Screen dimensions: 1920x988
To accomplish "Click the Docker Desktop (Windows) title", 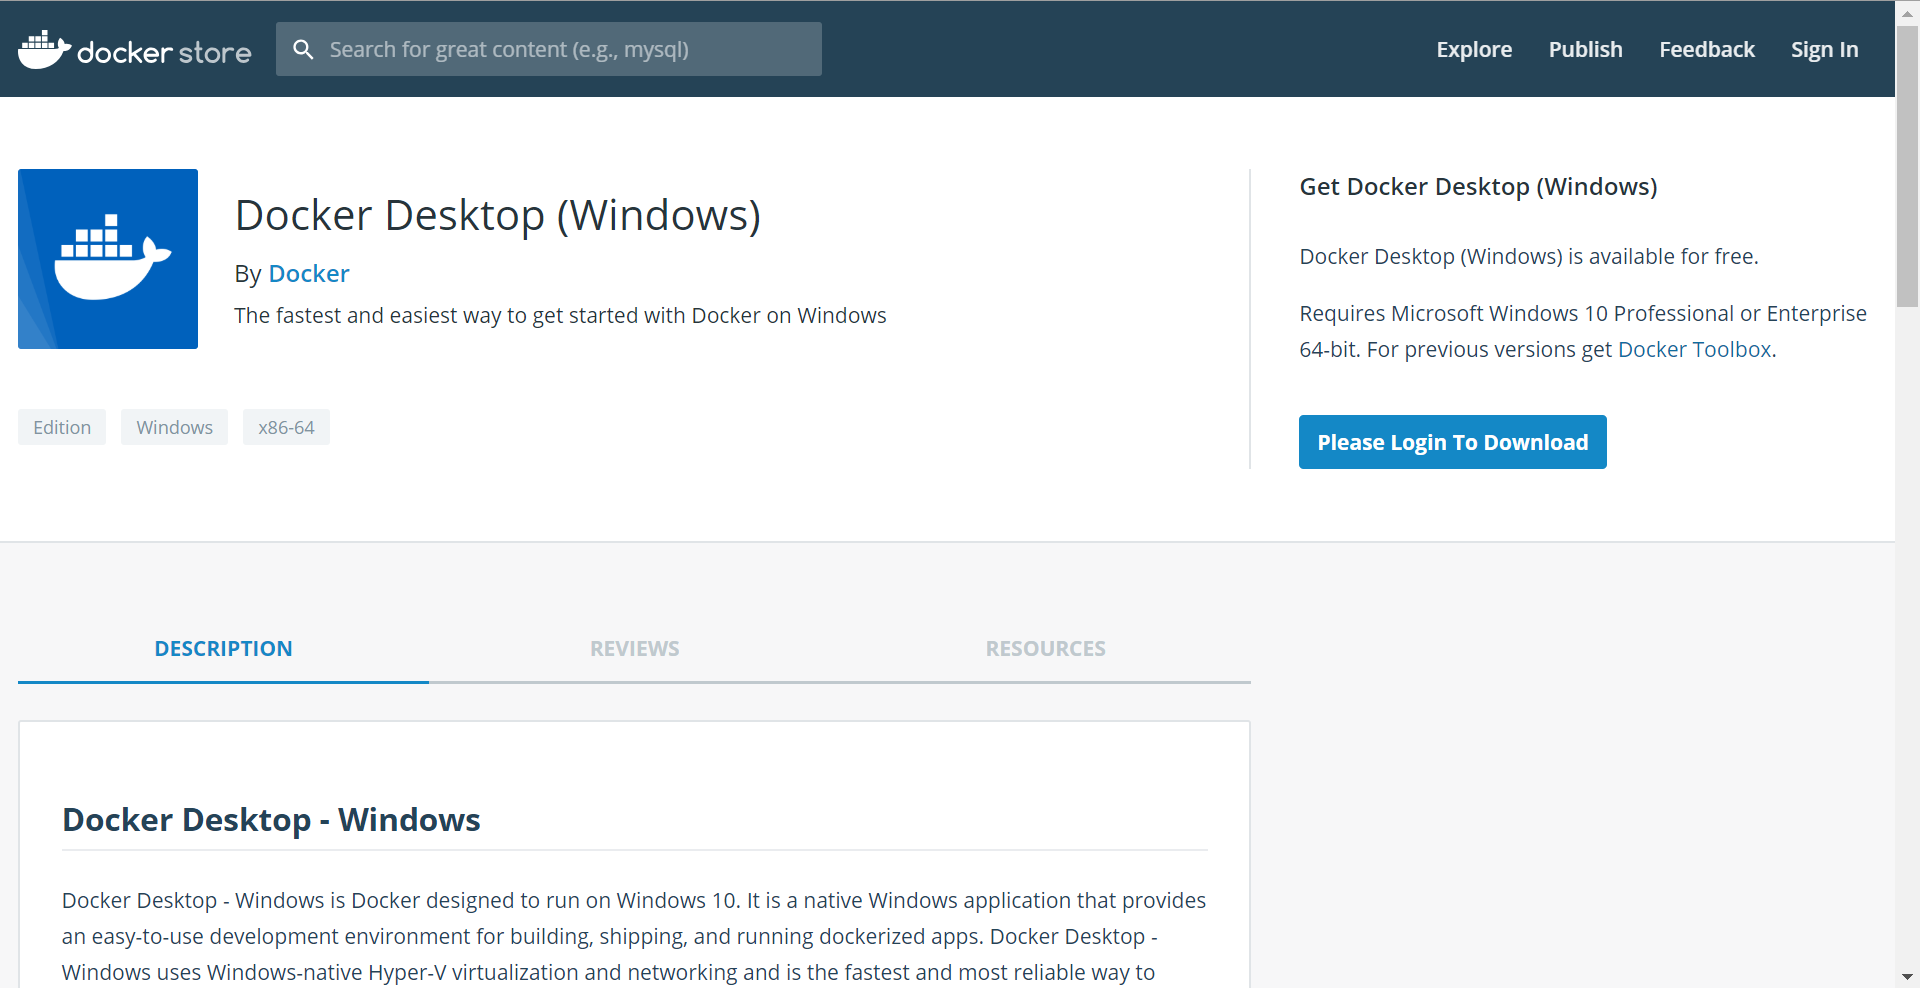I will pos(498,215).
